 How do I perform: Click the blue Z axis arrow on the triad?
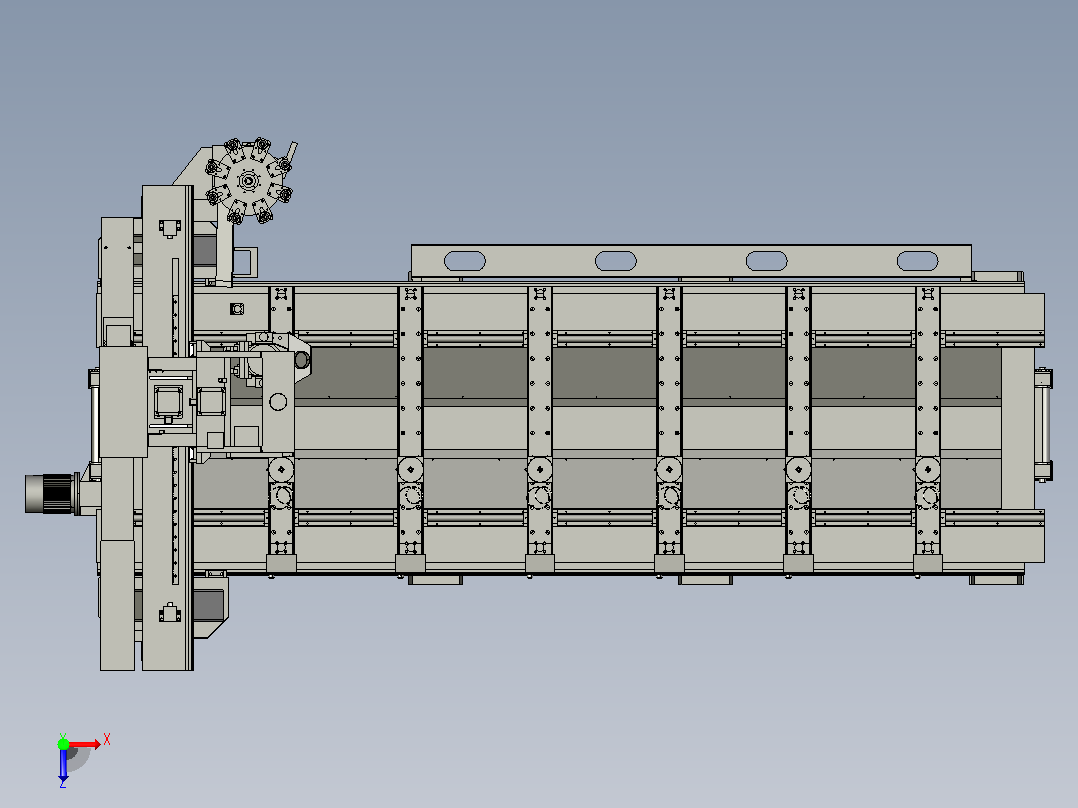63,765
